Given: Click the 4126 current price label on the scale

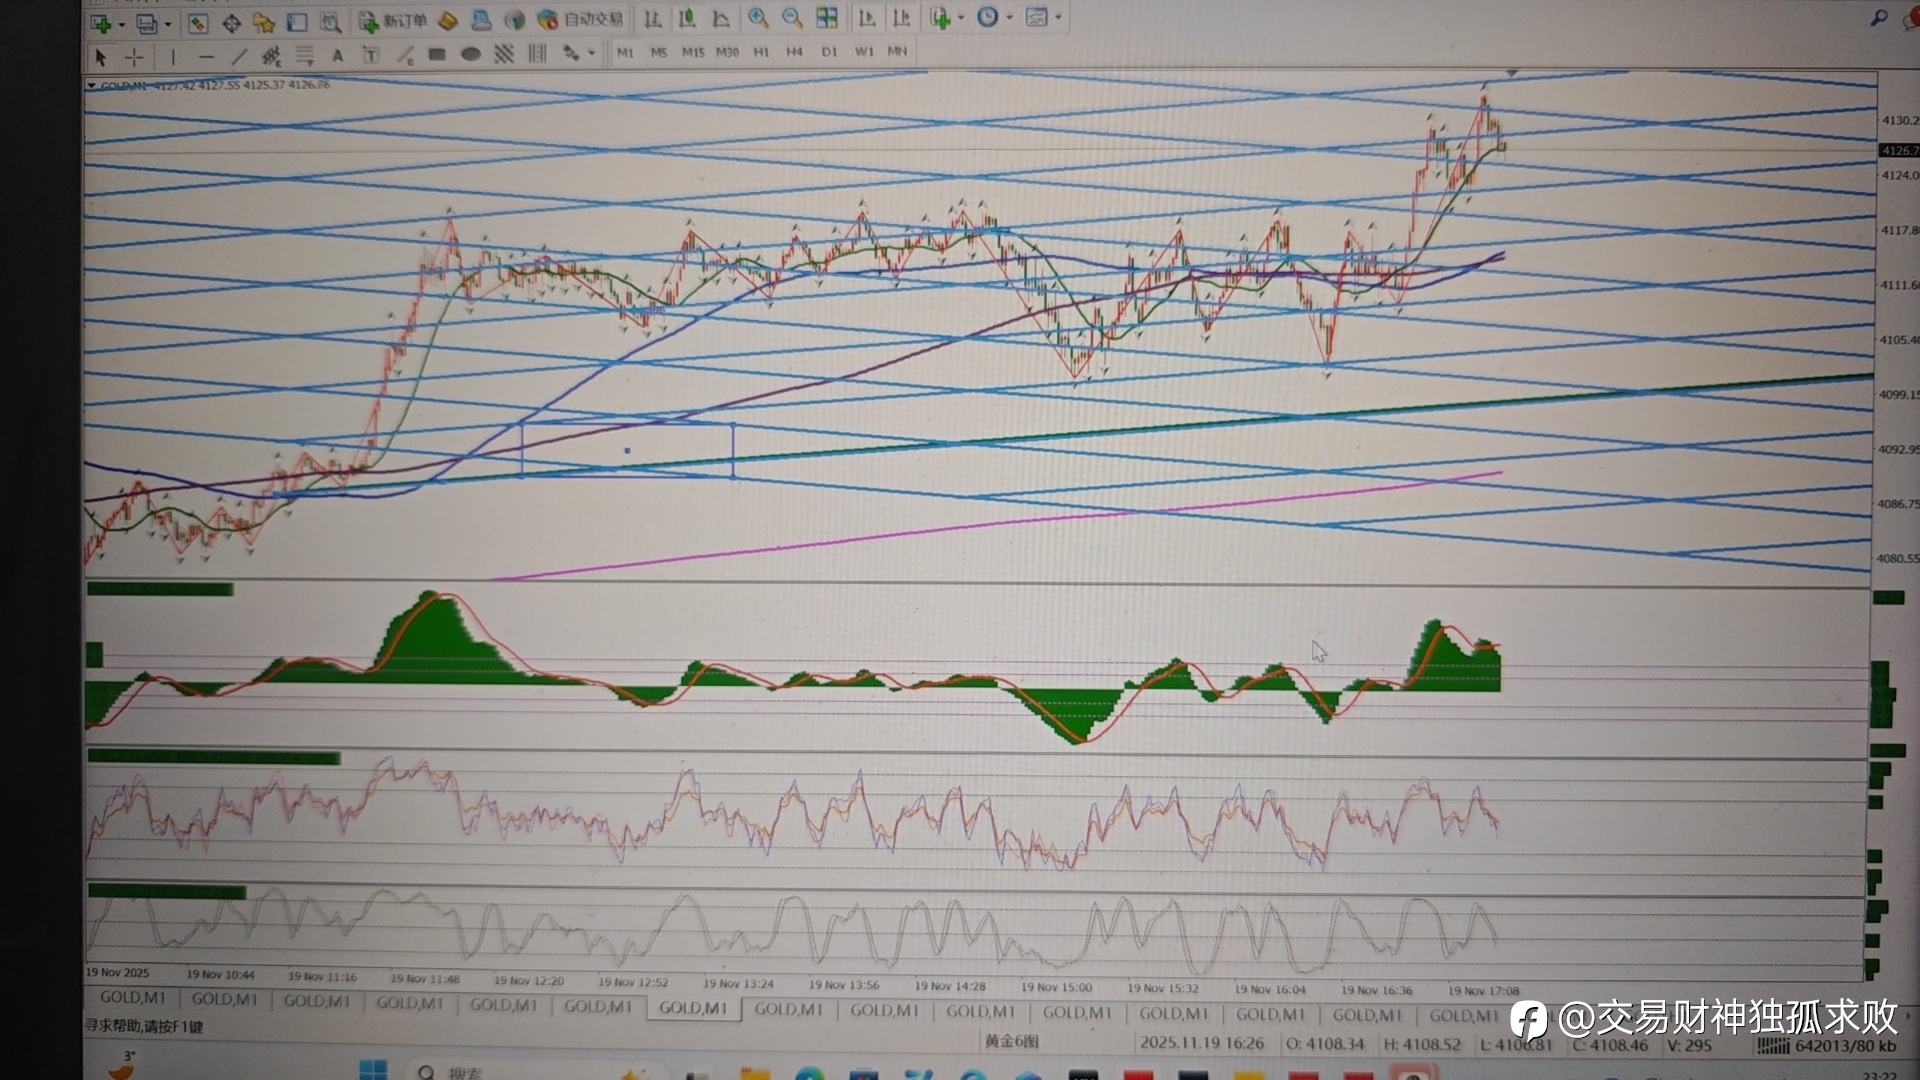Looking at the screenshot, I should [1897, 150].
